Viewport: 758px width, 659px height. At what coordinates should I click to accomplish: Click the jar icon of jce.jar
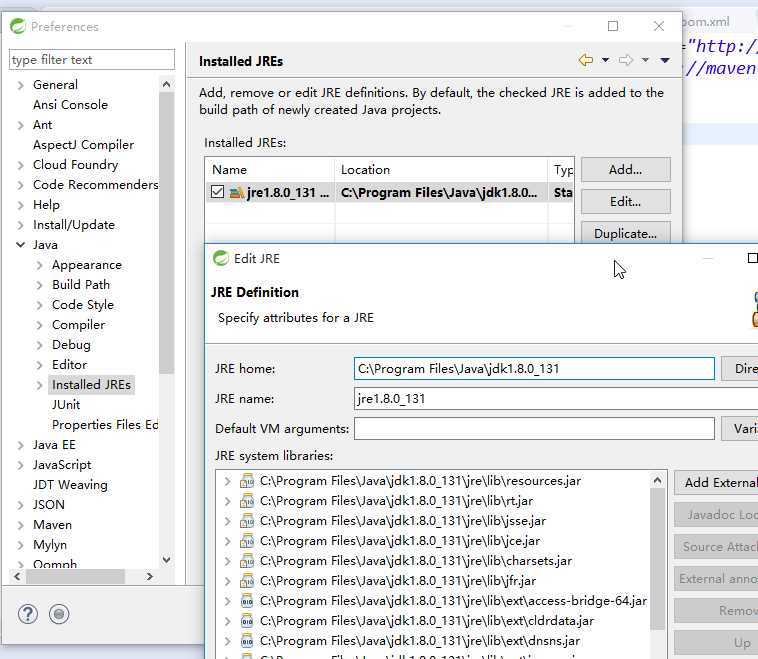click(247, 541)
